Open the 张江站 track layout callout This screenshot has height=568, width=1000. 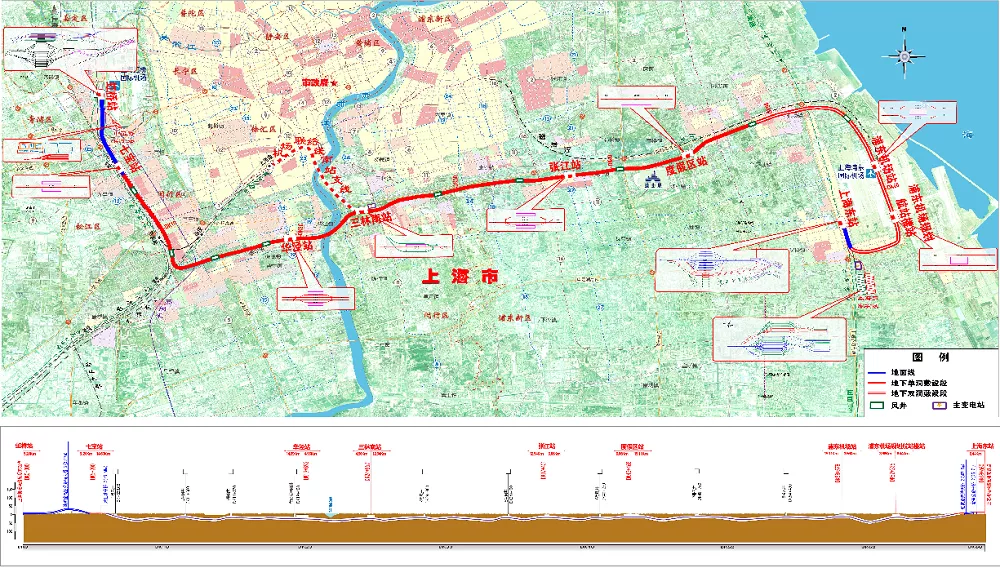(x=526, y=220)
